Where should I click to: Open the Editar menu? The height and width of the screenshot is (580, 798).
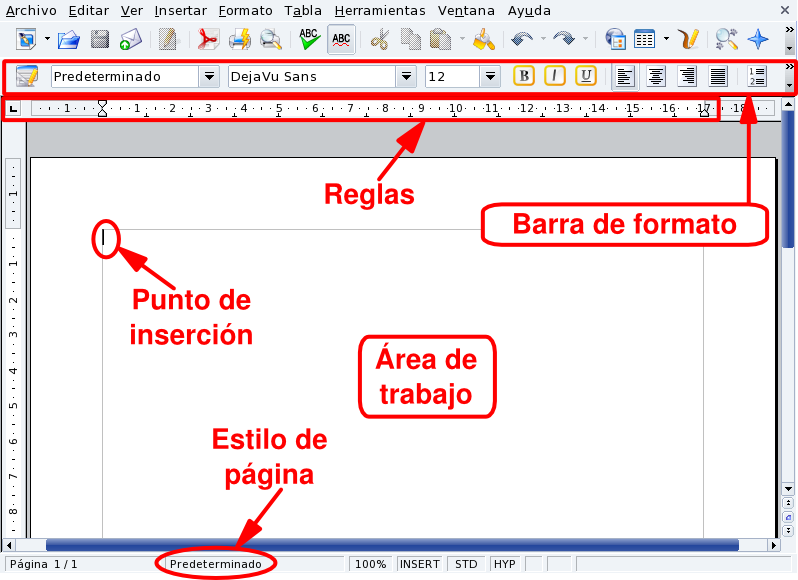pos(89,11)
